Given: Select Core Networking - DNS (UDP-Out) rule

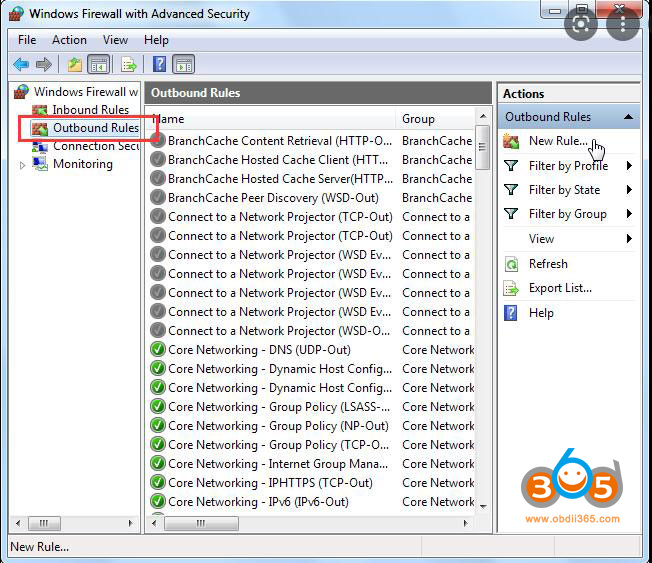Looking at the screenshot, I should point(259,350).
